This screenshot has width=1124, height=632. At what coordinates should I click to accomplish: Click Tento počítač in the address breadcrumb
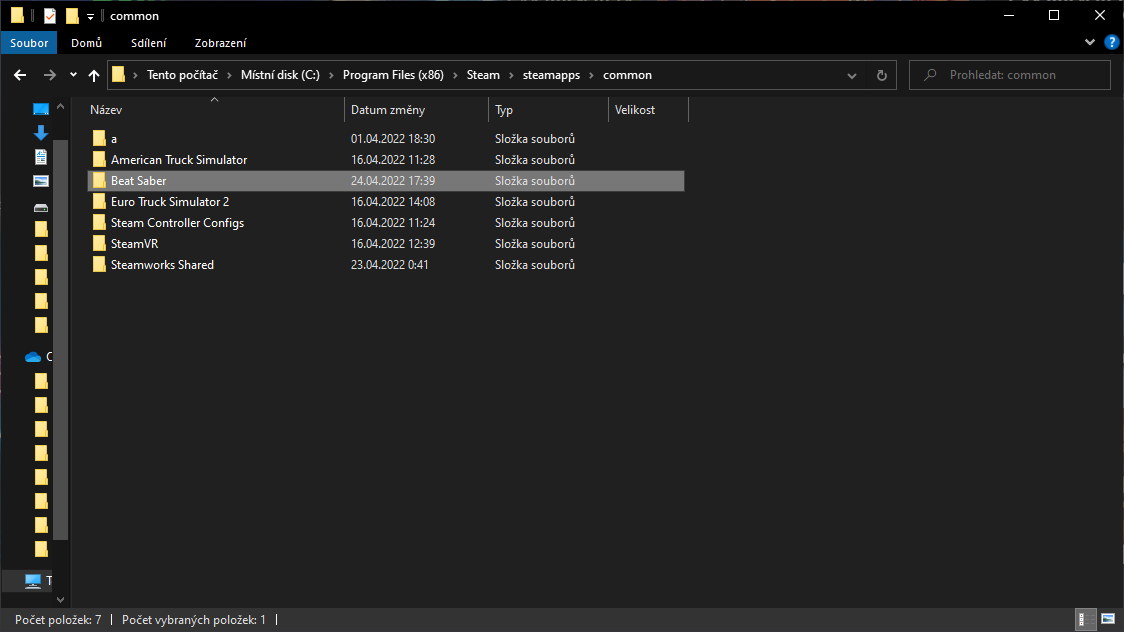click(182, 75)
